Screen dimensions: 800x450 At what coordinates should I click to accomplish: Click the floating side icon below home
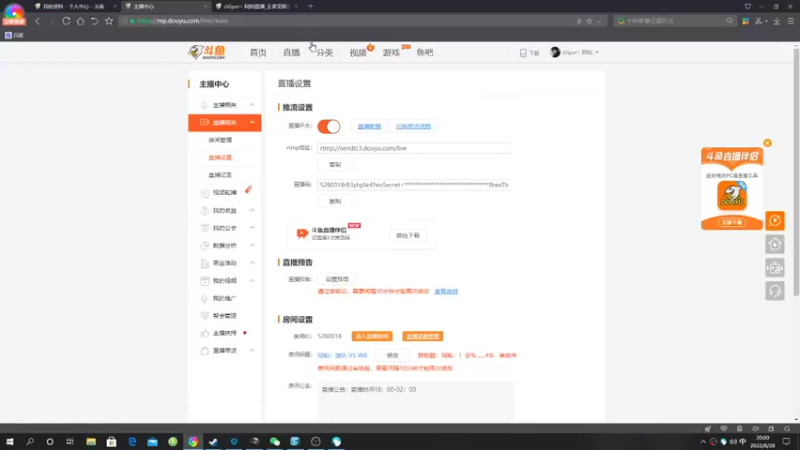774,267
